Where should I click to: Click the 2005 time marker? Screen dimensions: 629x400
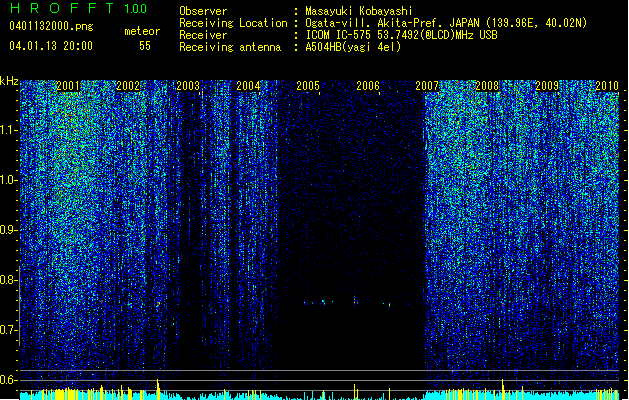point(308,85)
